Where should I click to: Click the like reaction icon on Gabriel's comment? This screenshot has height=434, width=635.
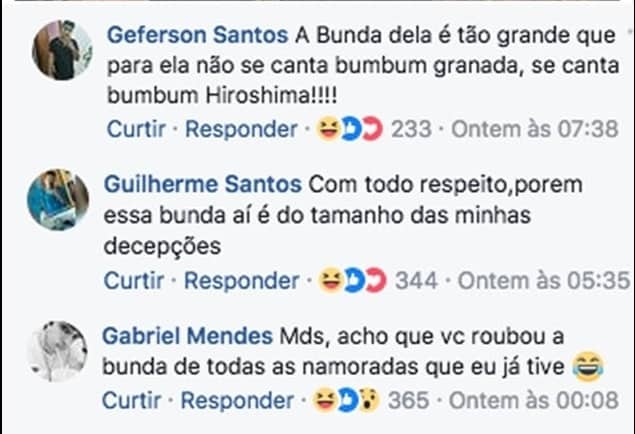click(347, 400)
